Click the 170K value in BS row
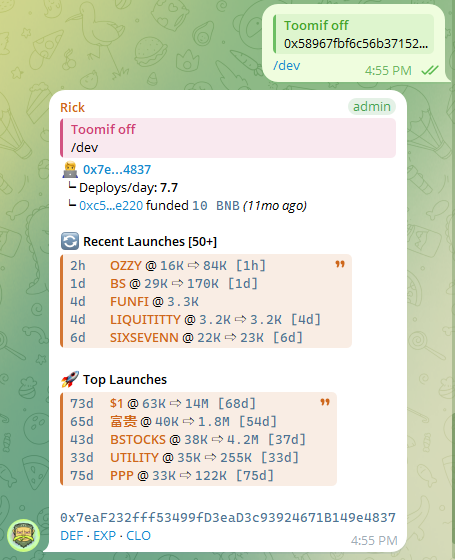455x560 pixels. (x=203, y=284)
